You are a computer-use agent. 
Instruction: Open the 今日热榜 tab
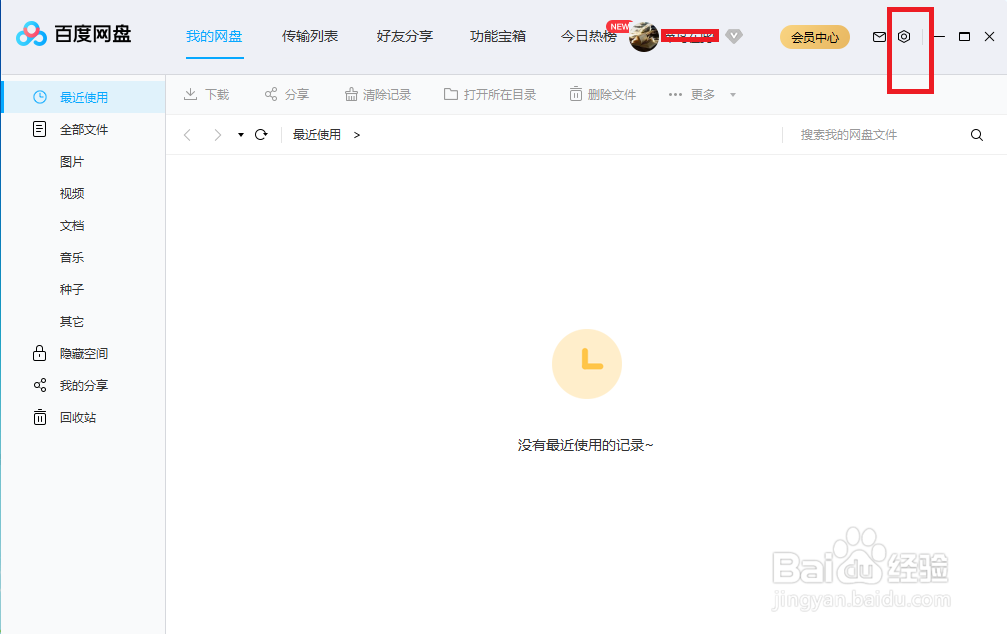pos(589,37)
